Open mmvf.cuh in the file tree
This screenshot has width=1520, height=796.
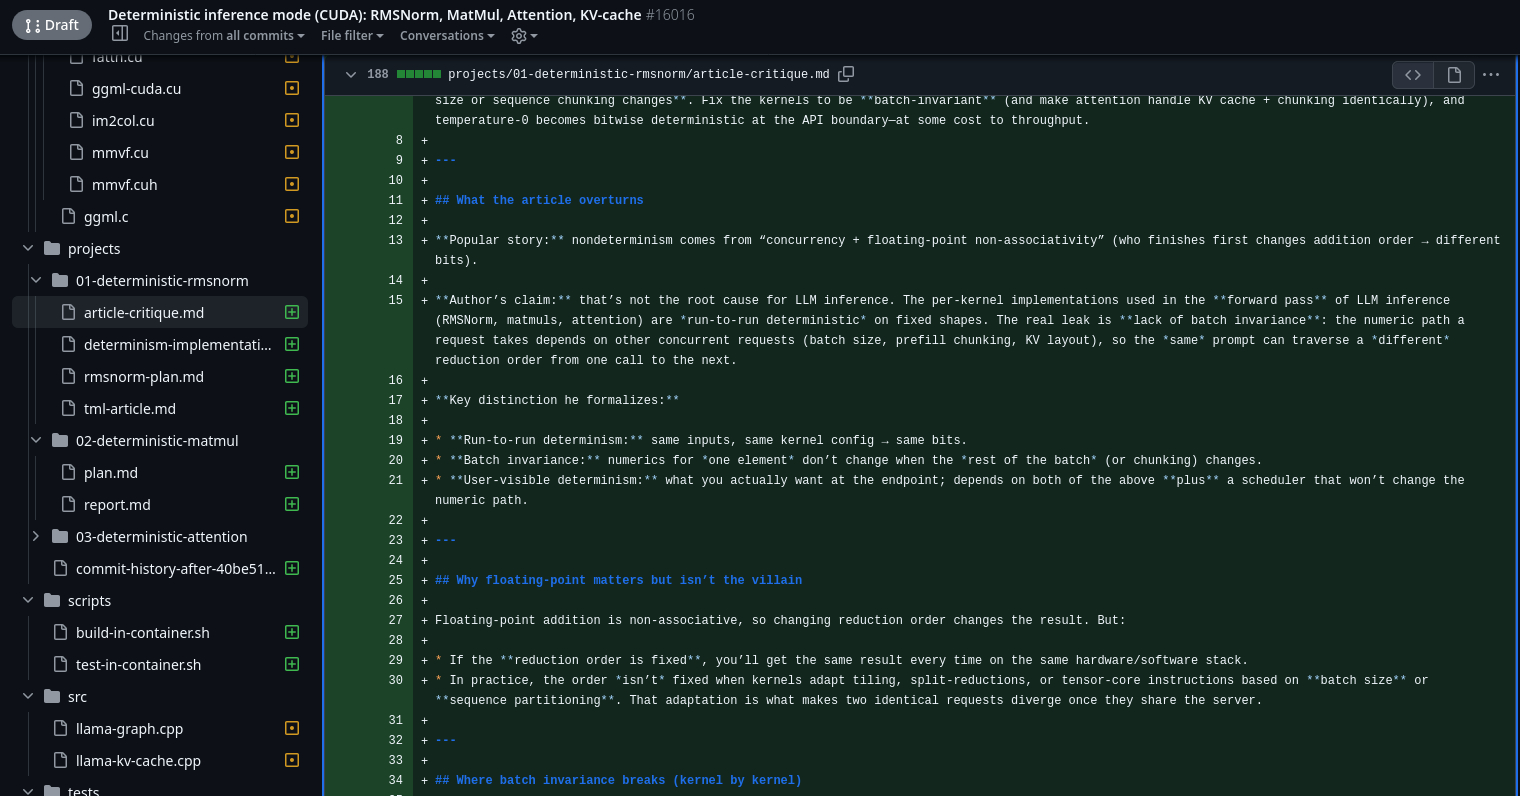coord(124,185)
